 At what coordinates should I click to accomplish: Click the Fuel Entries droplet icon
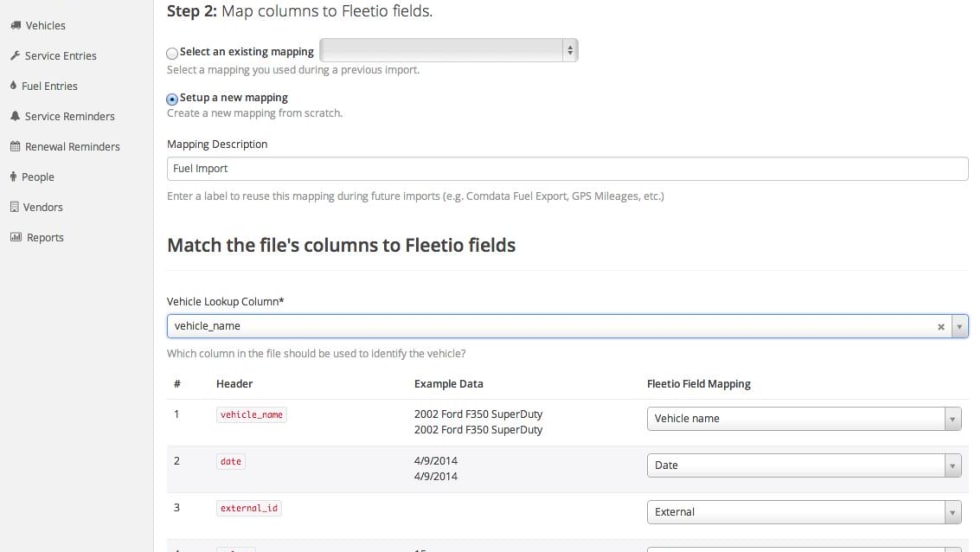pyautogui.click(x=15, y=86)
